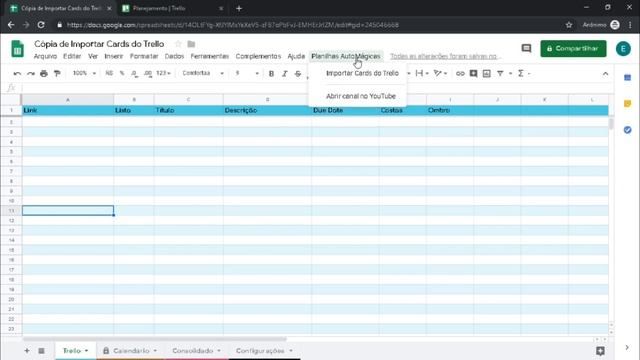Open the Comfortaa font dropdown
Viewport: 640px width, 360px height.
[x=203, y=73]
